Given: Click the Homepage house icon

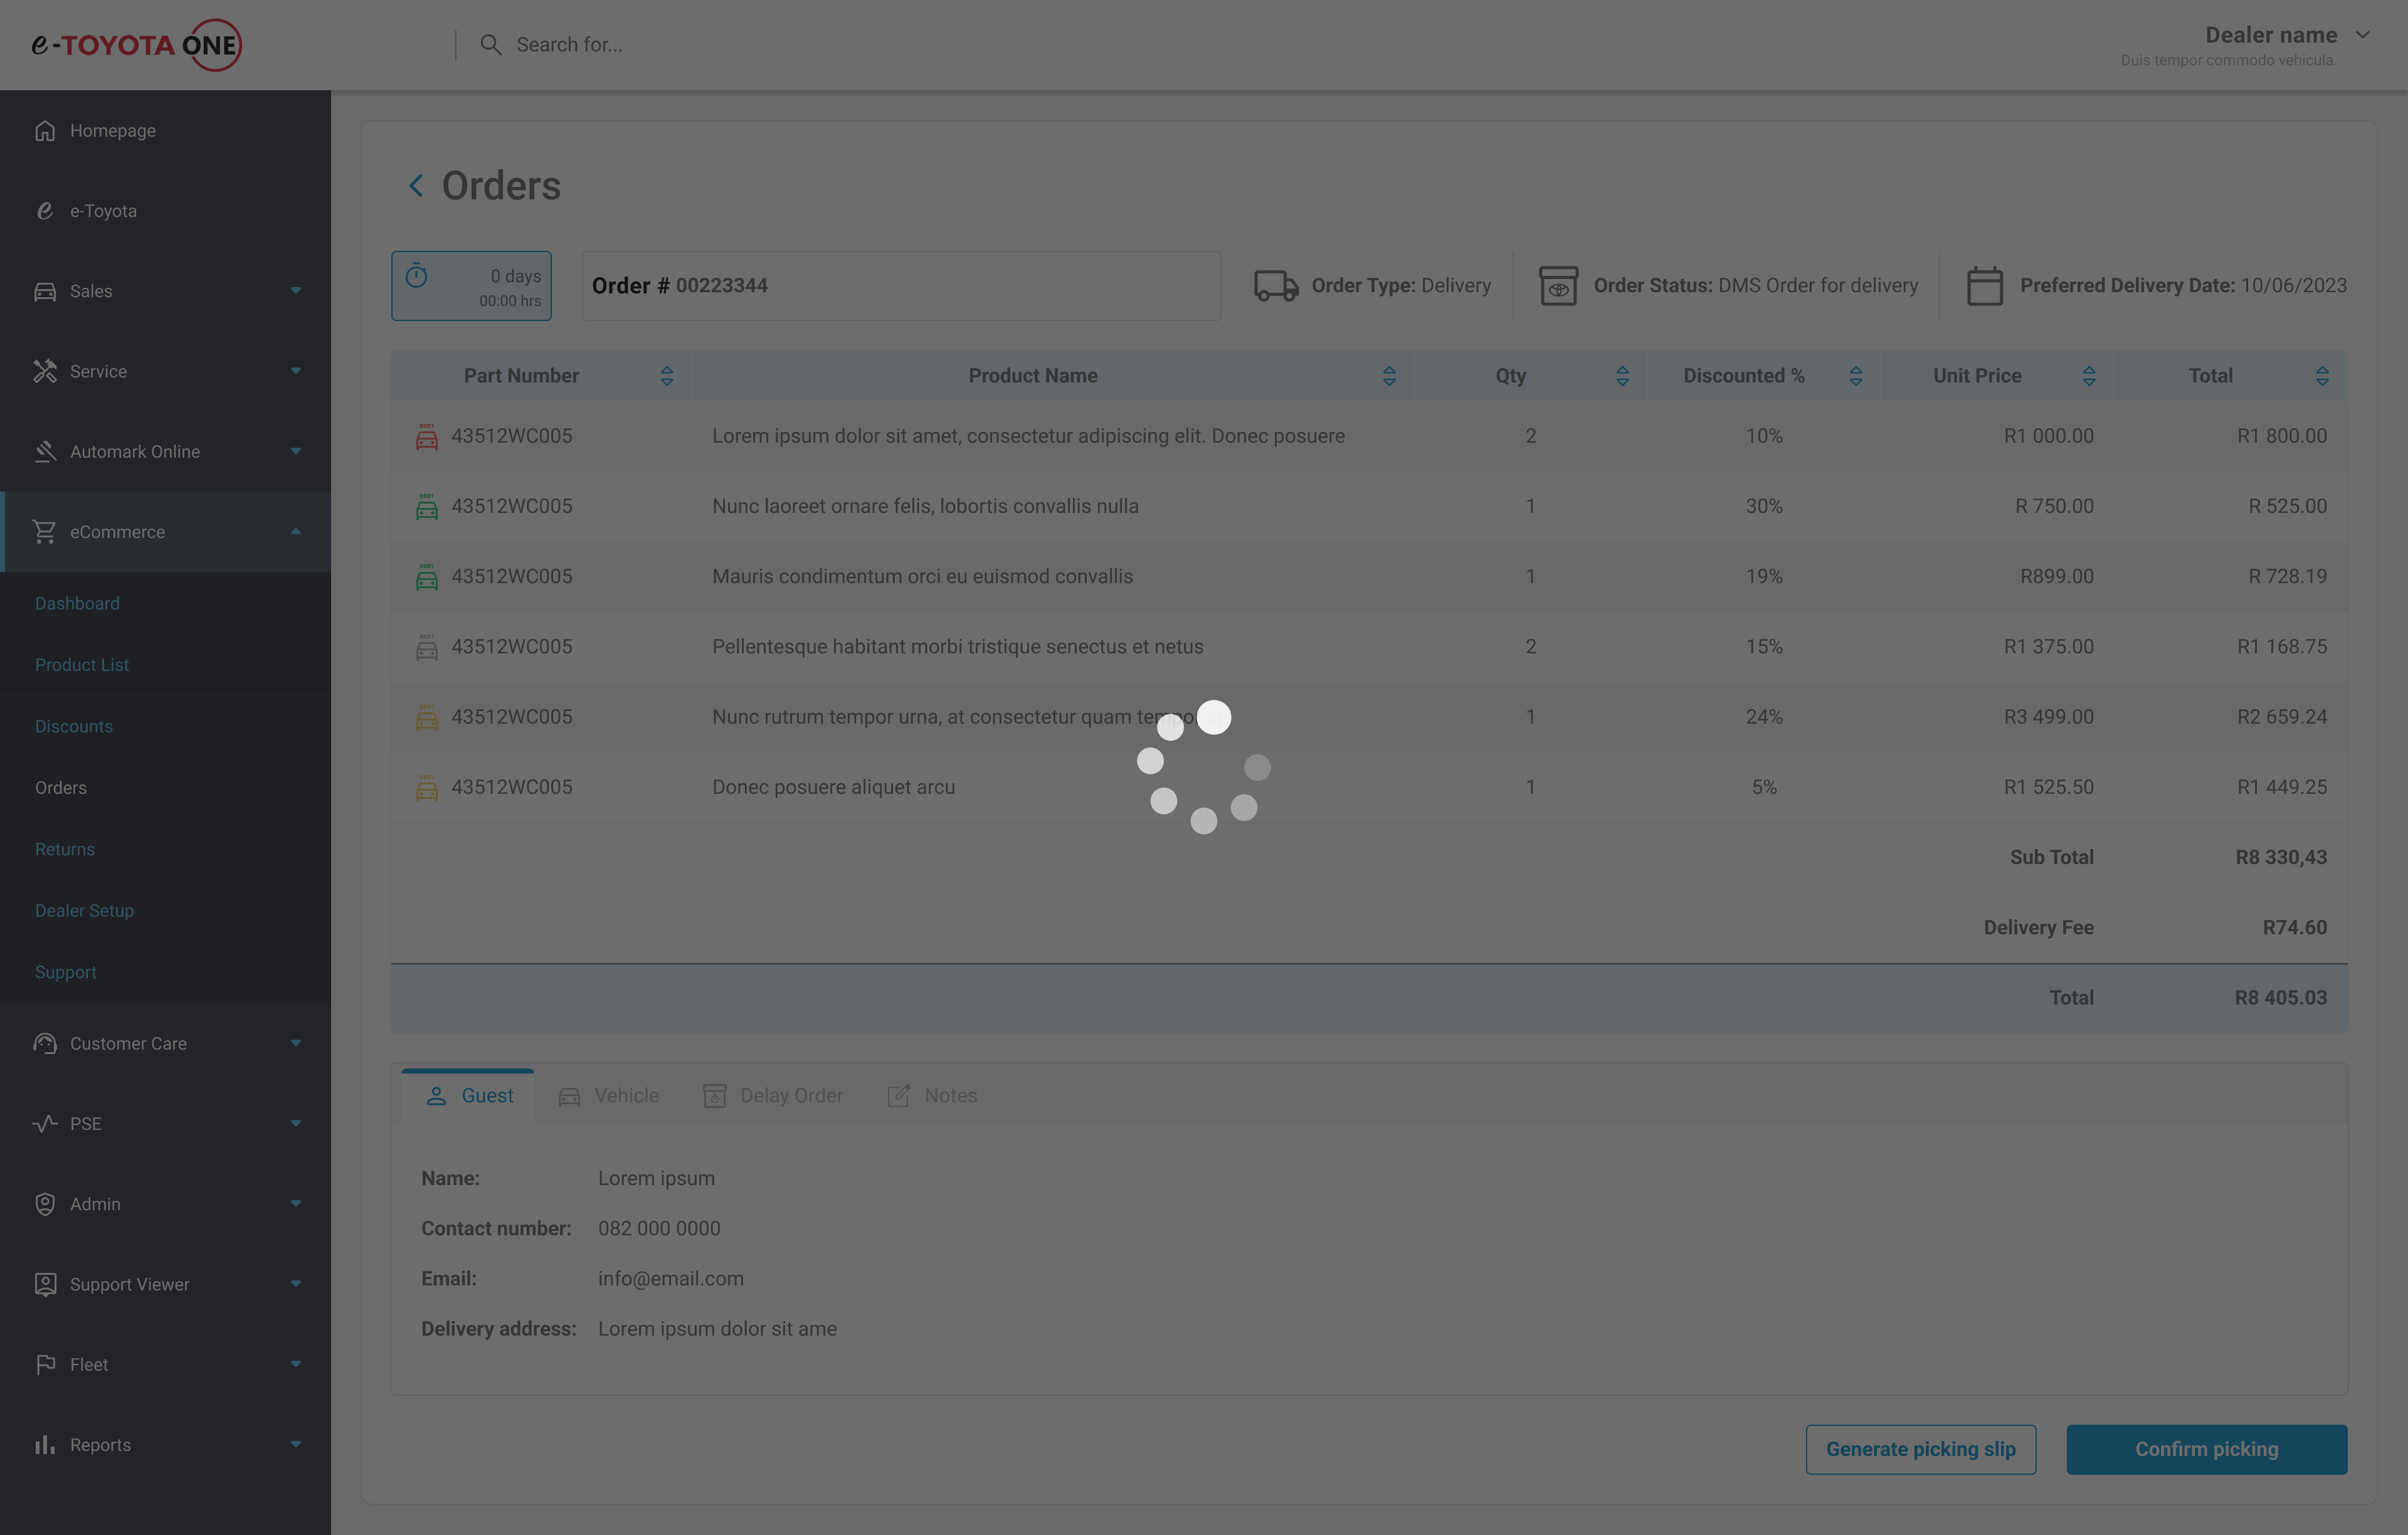Looking at the screenshot, I should (45, 131).
